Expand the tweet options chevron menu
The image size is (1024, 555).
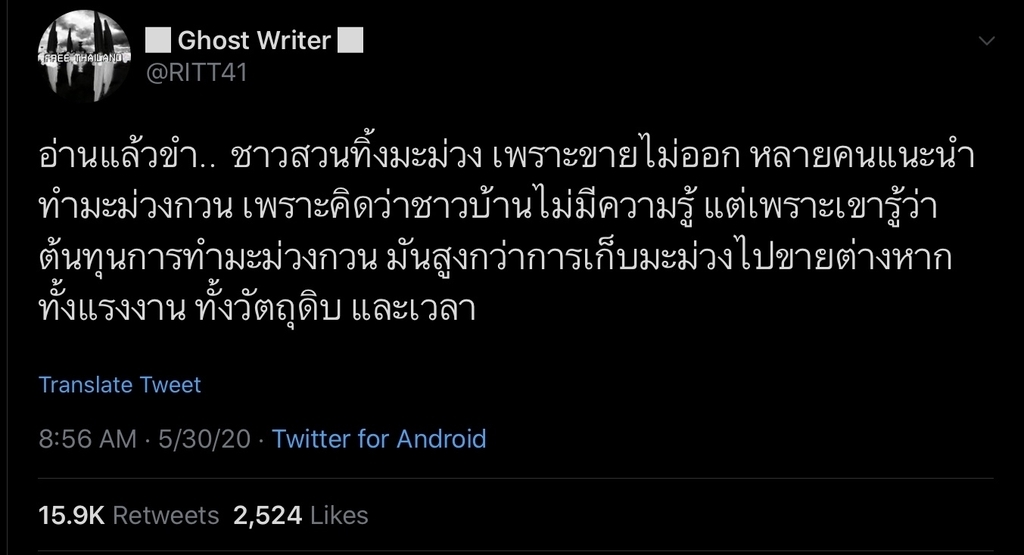click(986, 41)
